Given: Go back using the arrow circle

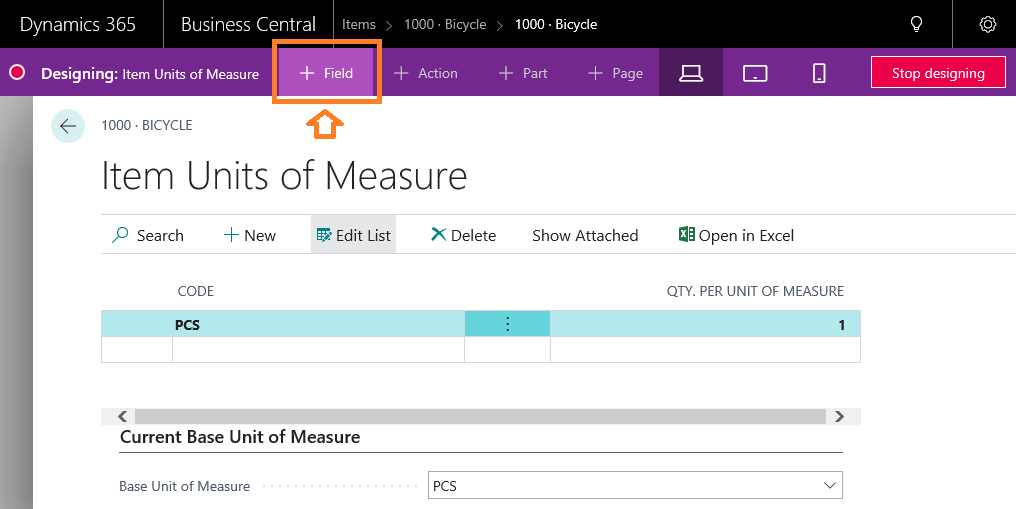Looking at the screenshot, I should [68, 126].
